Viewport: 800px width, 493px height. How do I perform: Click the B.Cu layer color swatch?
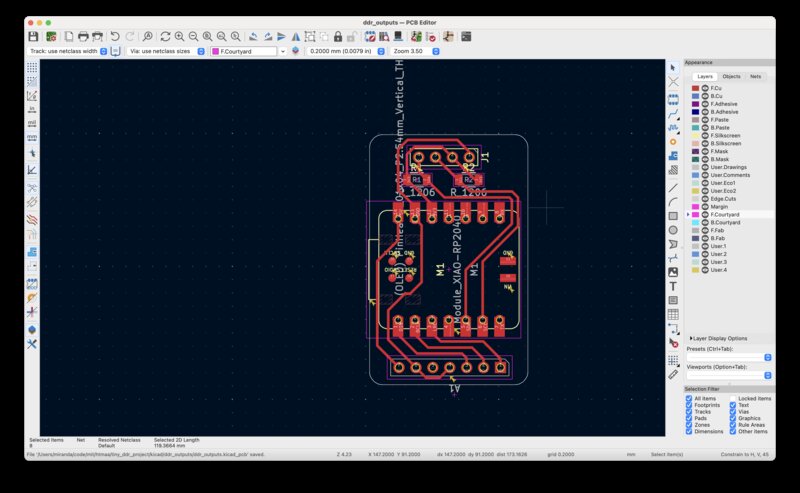695,96
